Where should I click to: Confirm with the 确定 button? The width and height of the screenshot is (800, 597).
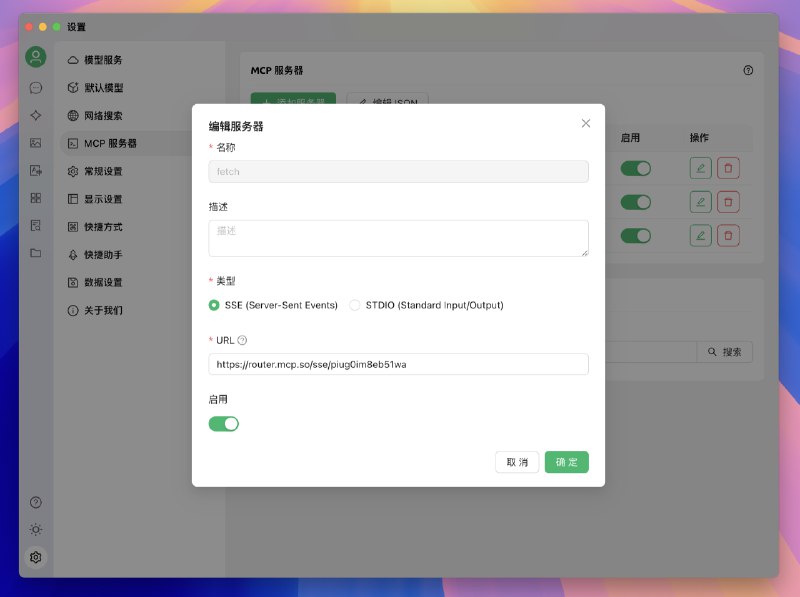pyautogui.click(x=566, y=462)
